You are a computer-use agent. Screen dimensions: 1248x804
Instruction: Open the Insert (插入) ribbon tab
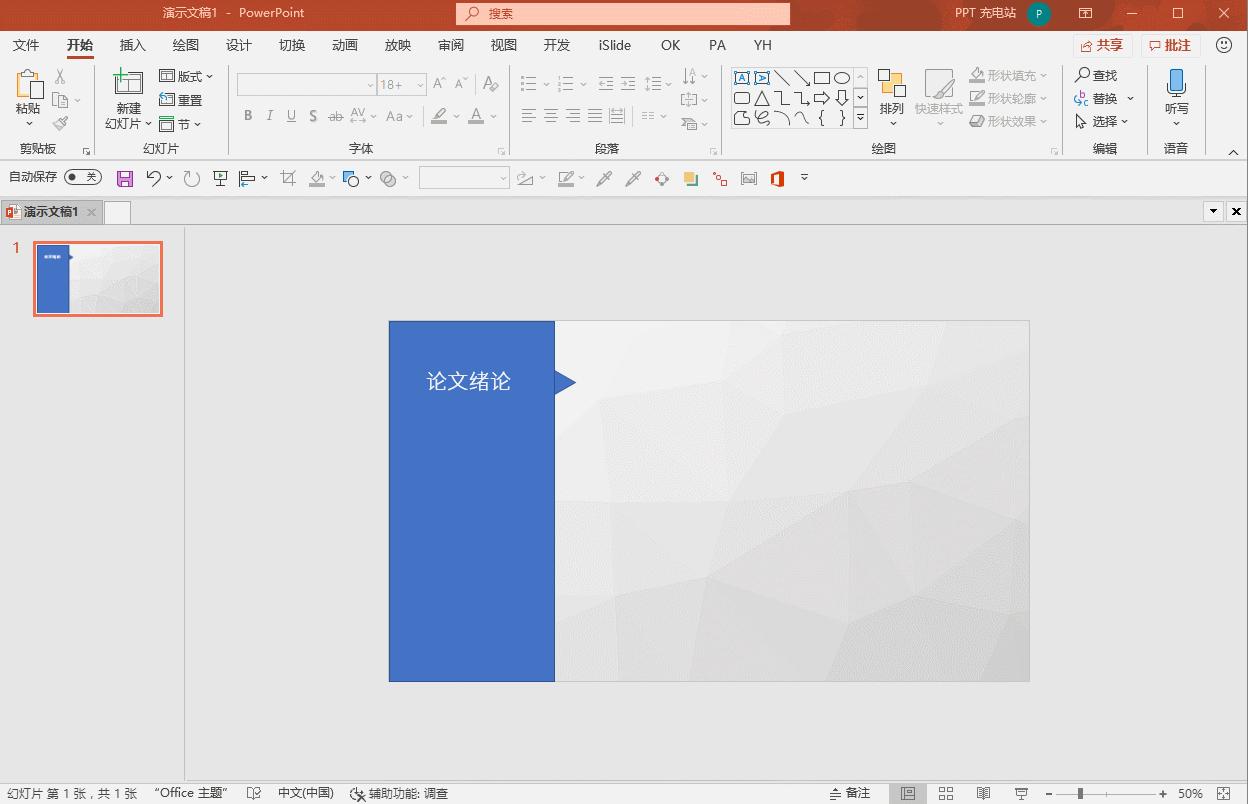pyautogui.click(x=132, y=45)
